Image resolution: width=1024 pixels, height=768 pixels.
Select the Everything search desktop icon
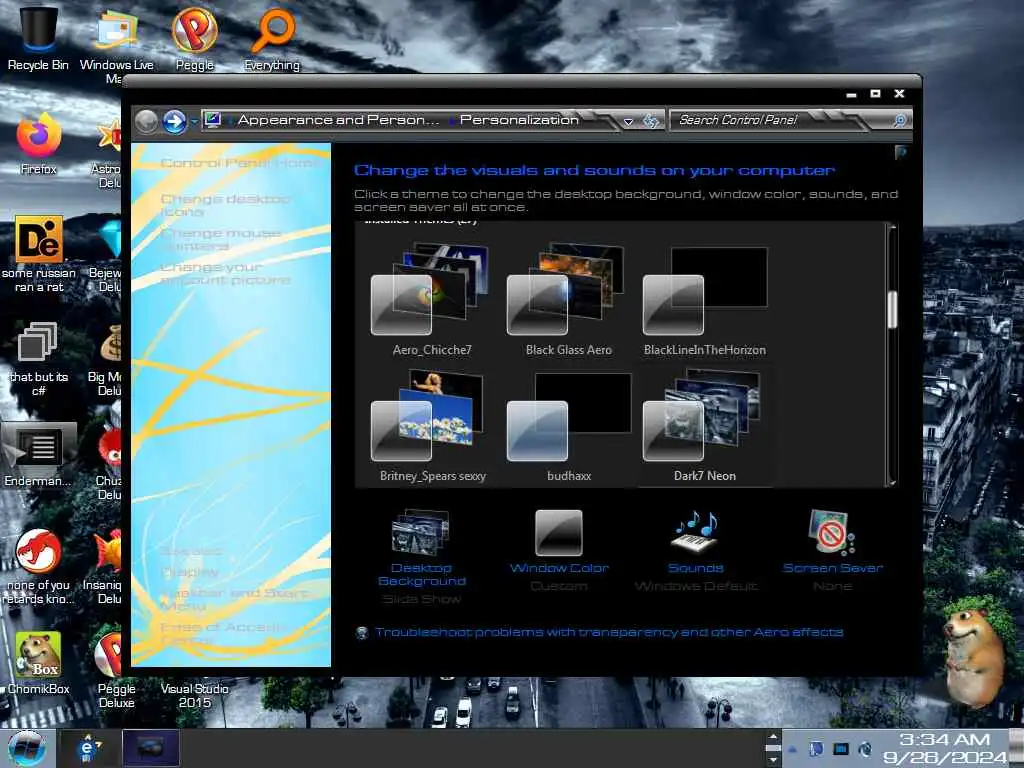(x=272, y=38)
